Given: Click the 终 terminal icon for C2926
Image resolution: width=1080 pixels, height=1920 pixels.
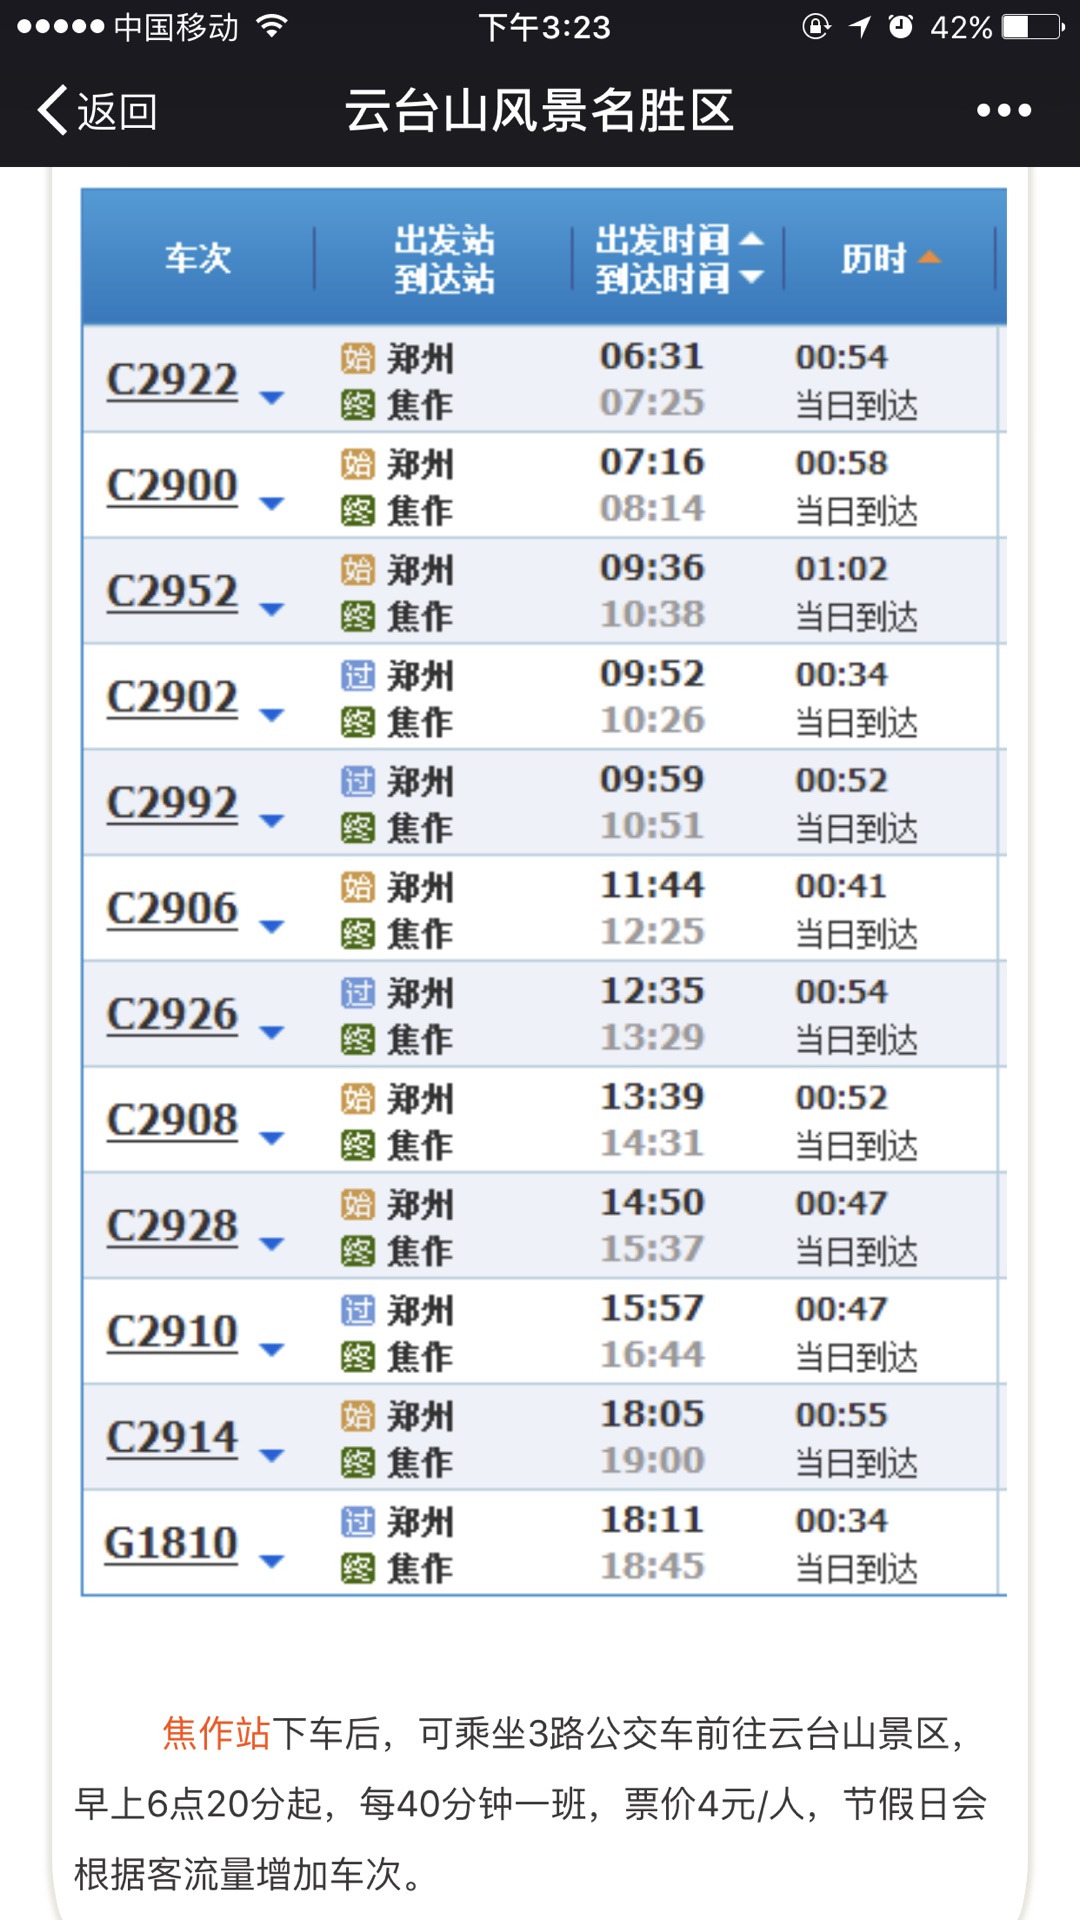Looking at the screenshot, I should [x=357, y=1040].
